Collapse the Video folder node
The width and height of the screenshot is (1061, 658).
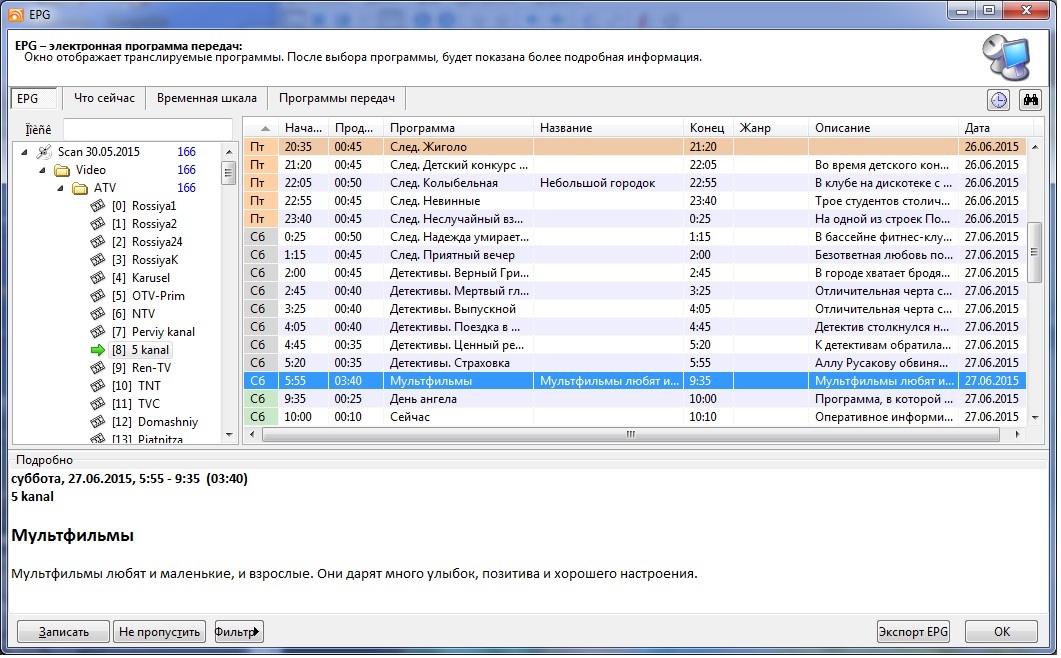42,170
